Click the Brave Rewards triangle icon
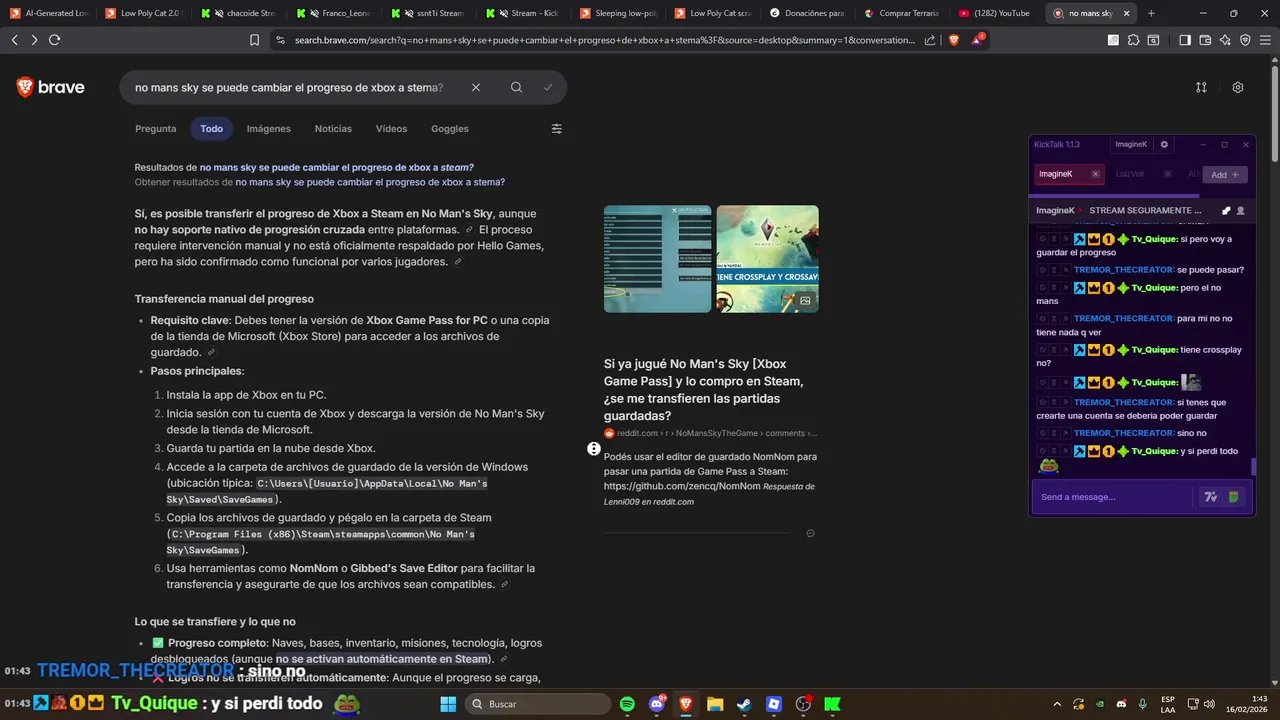The image size is (1280, 720). click(x=977, y=40)
